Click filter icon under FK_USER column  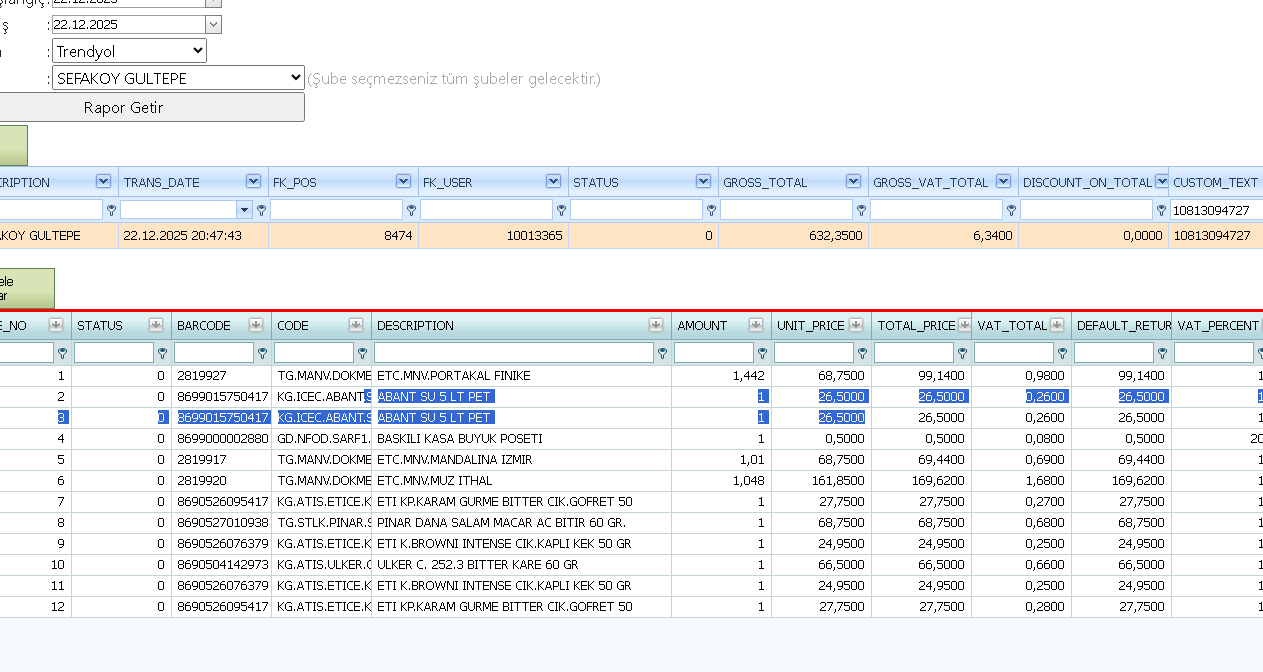click(x=562, y=210)
